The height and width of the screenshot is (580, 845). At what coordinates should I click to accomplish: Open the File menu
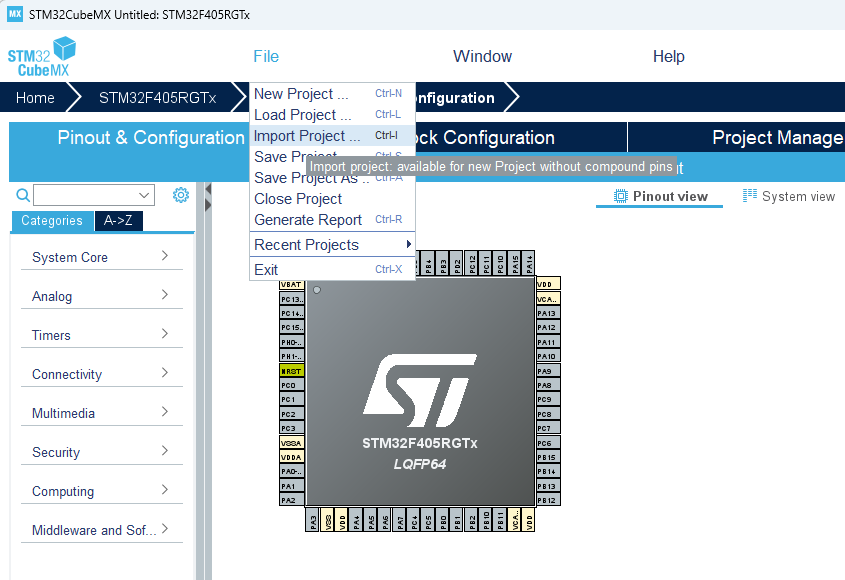click(x=266, y=56)
